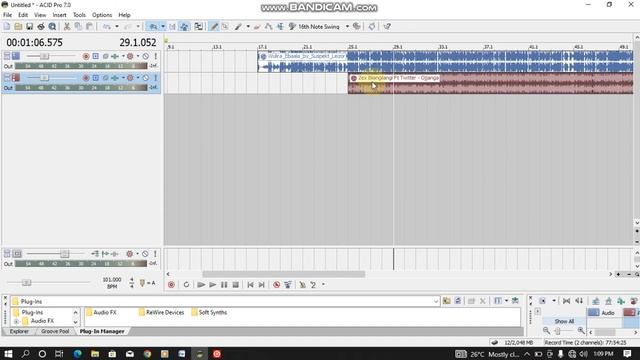Select the Paint brush tool

tap(238, 27)
